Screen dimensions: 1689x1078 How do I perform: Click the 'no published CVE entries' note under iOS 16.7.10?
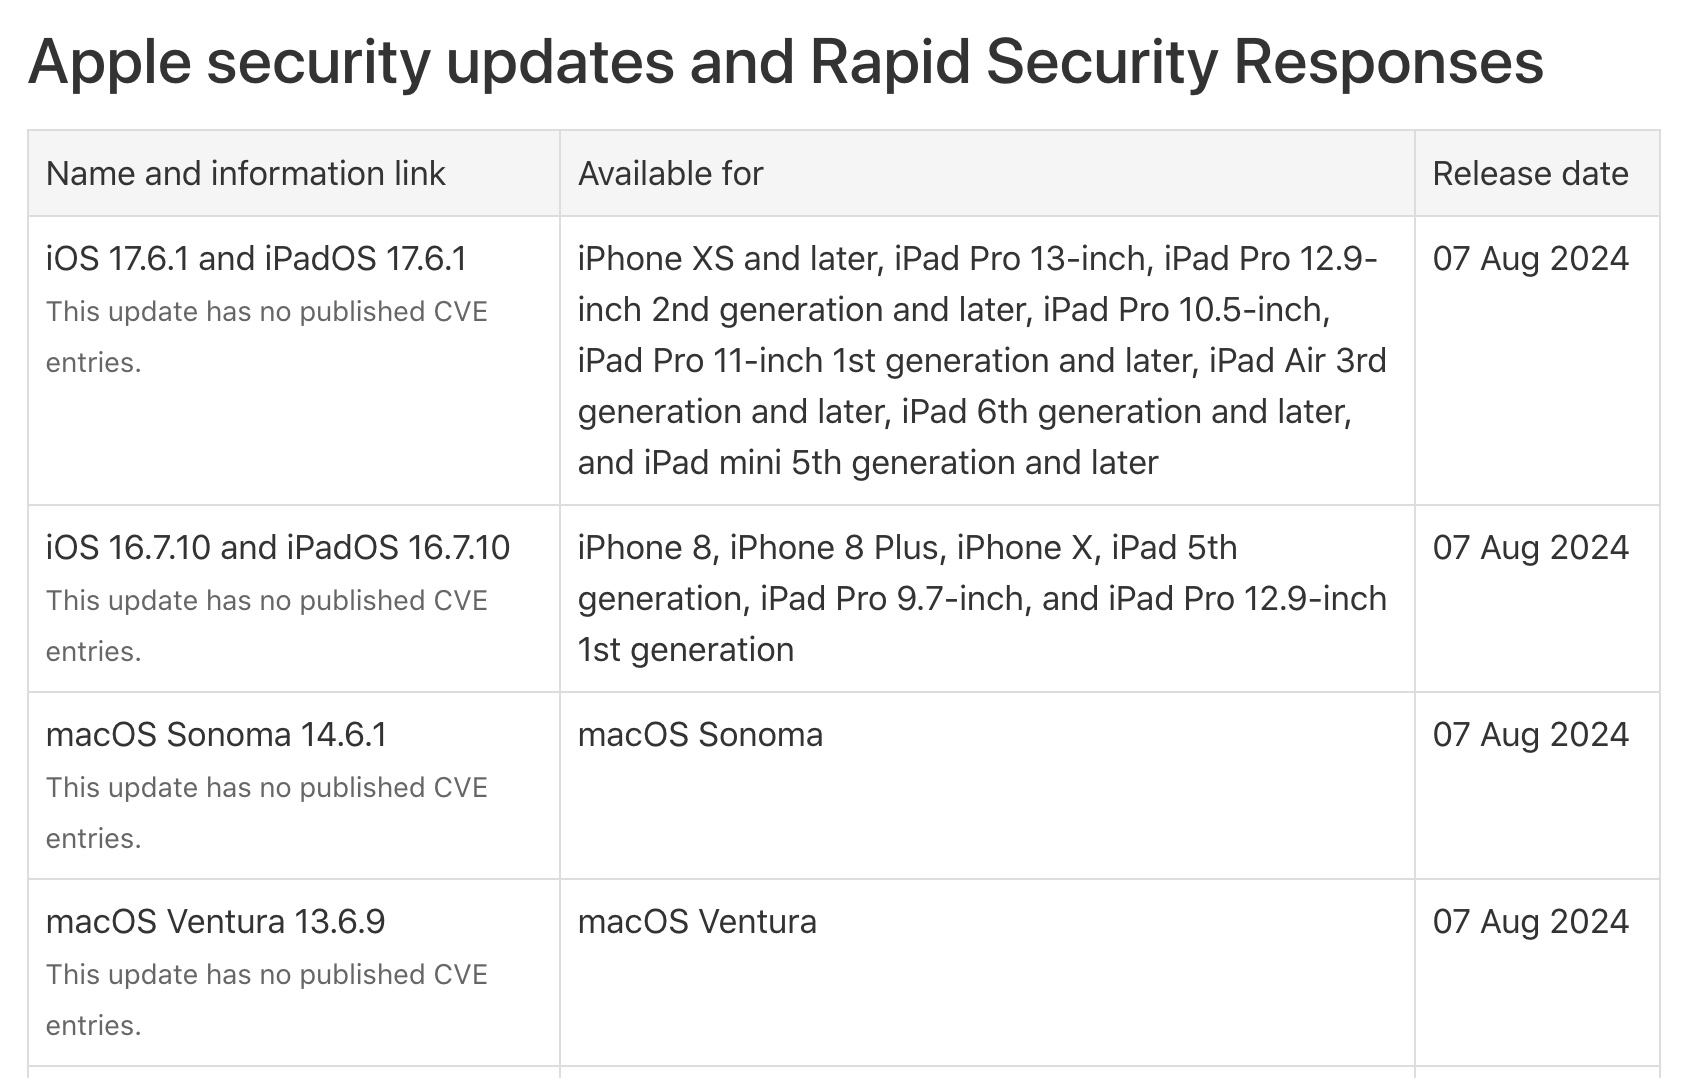click(x=266, y=626)
